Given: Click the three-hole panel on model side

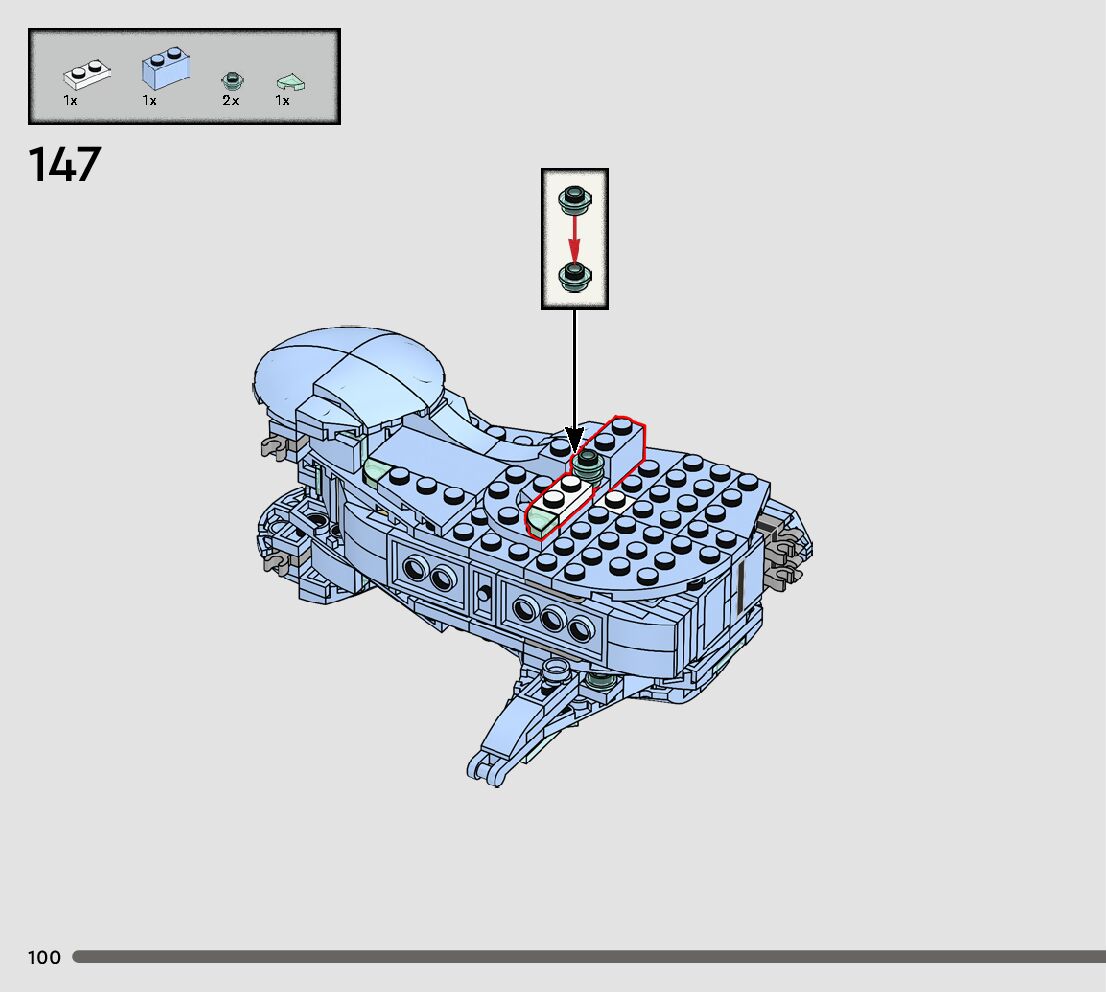Looking at the screenshot, I should click(551, 619).
